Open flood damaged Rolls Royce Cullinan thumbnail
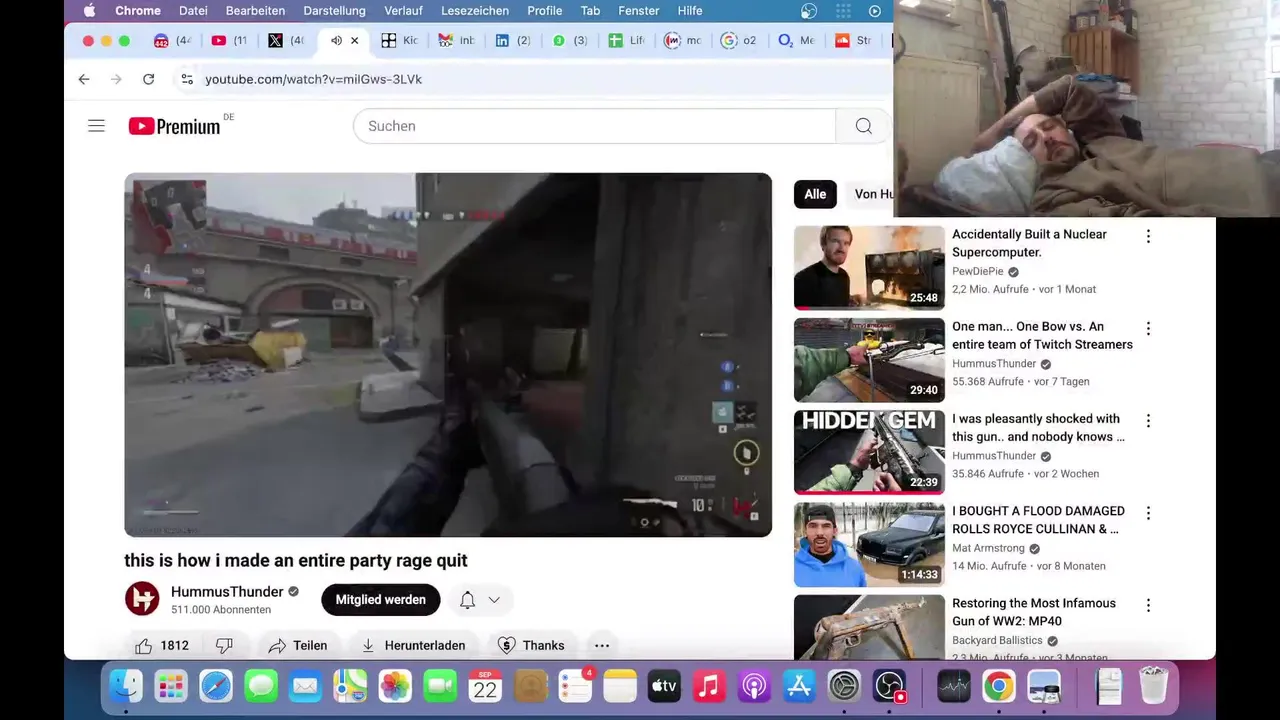Image resolution: width=1280 pixels, height=720 pixels. coord(869,545)
